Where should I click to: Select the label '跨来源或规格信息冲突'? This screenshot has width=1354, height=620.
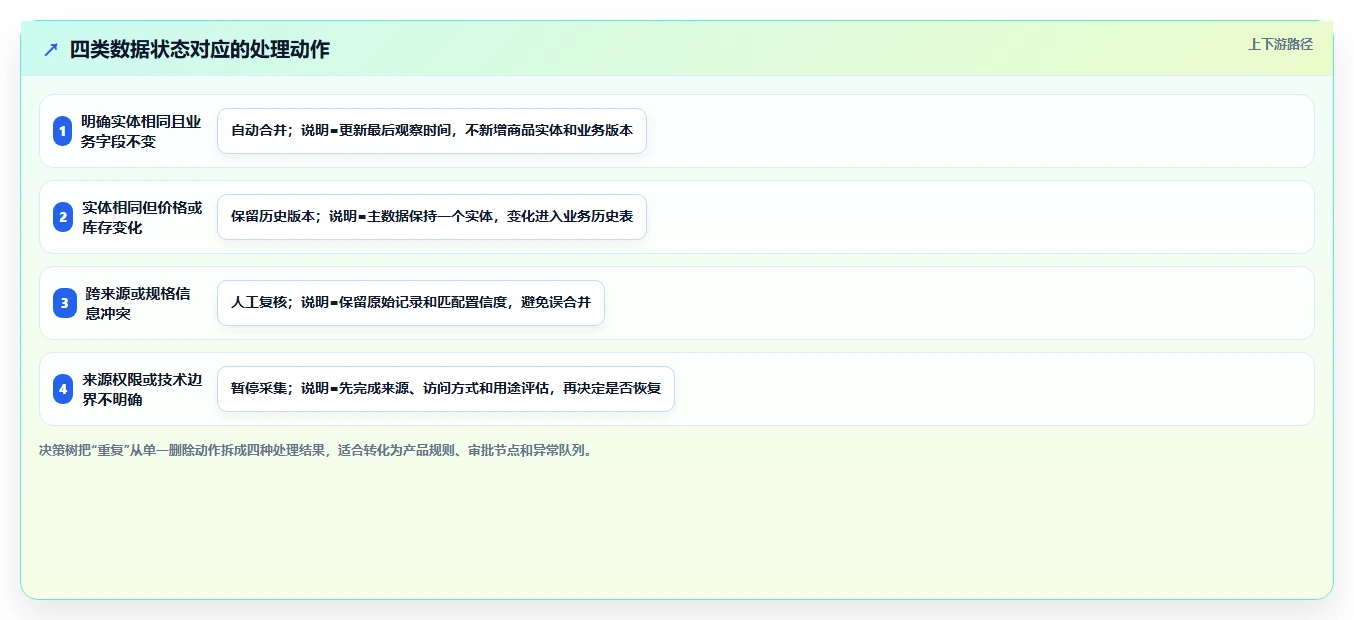138,303
